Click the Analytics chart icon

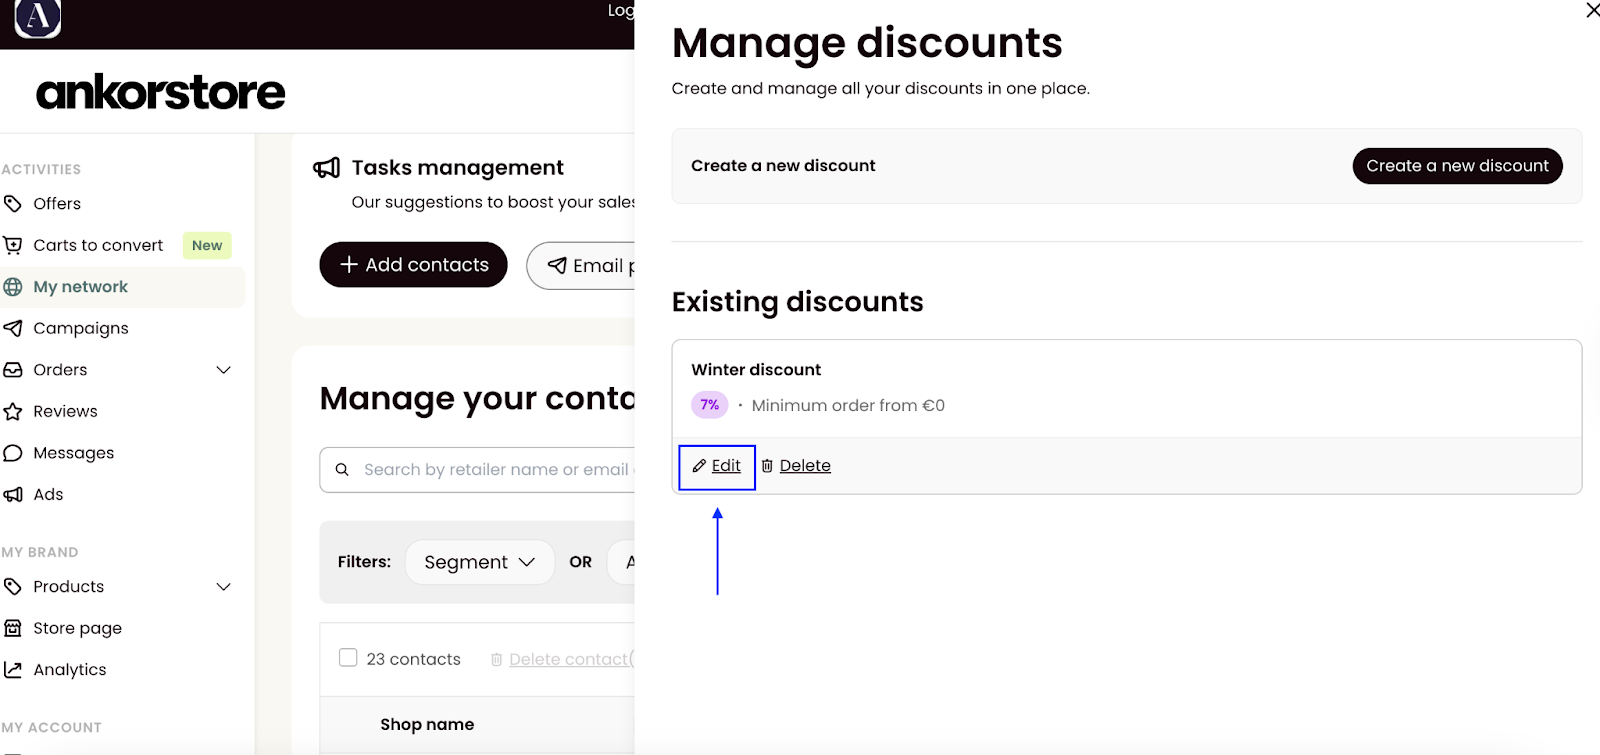[x=13, y=670]
